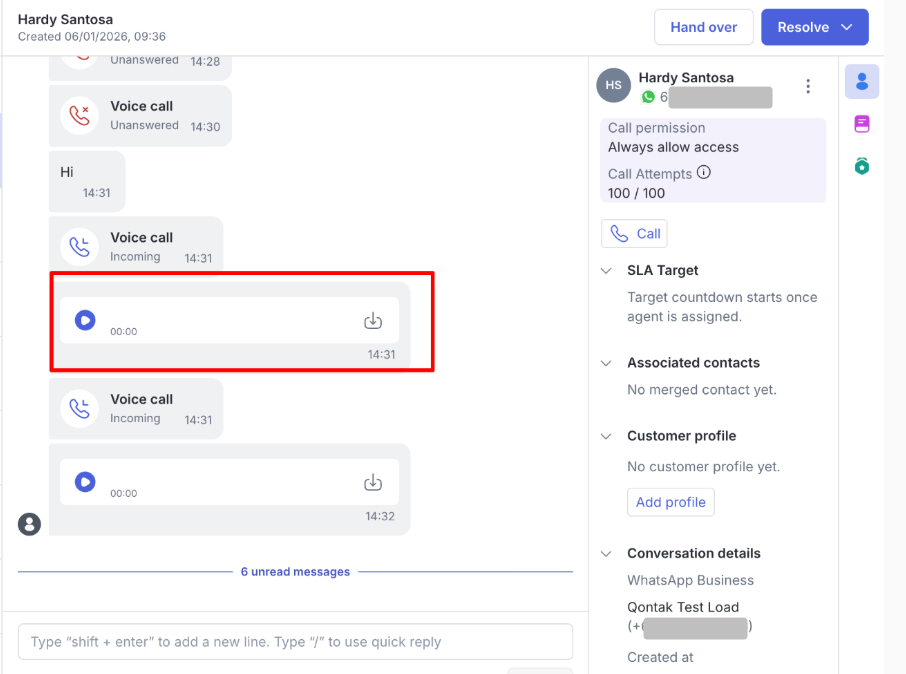Click the Add profile button
Viewport: 906px width, 674px height.
click(670, 502)
